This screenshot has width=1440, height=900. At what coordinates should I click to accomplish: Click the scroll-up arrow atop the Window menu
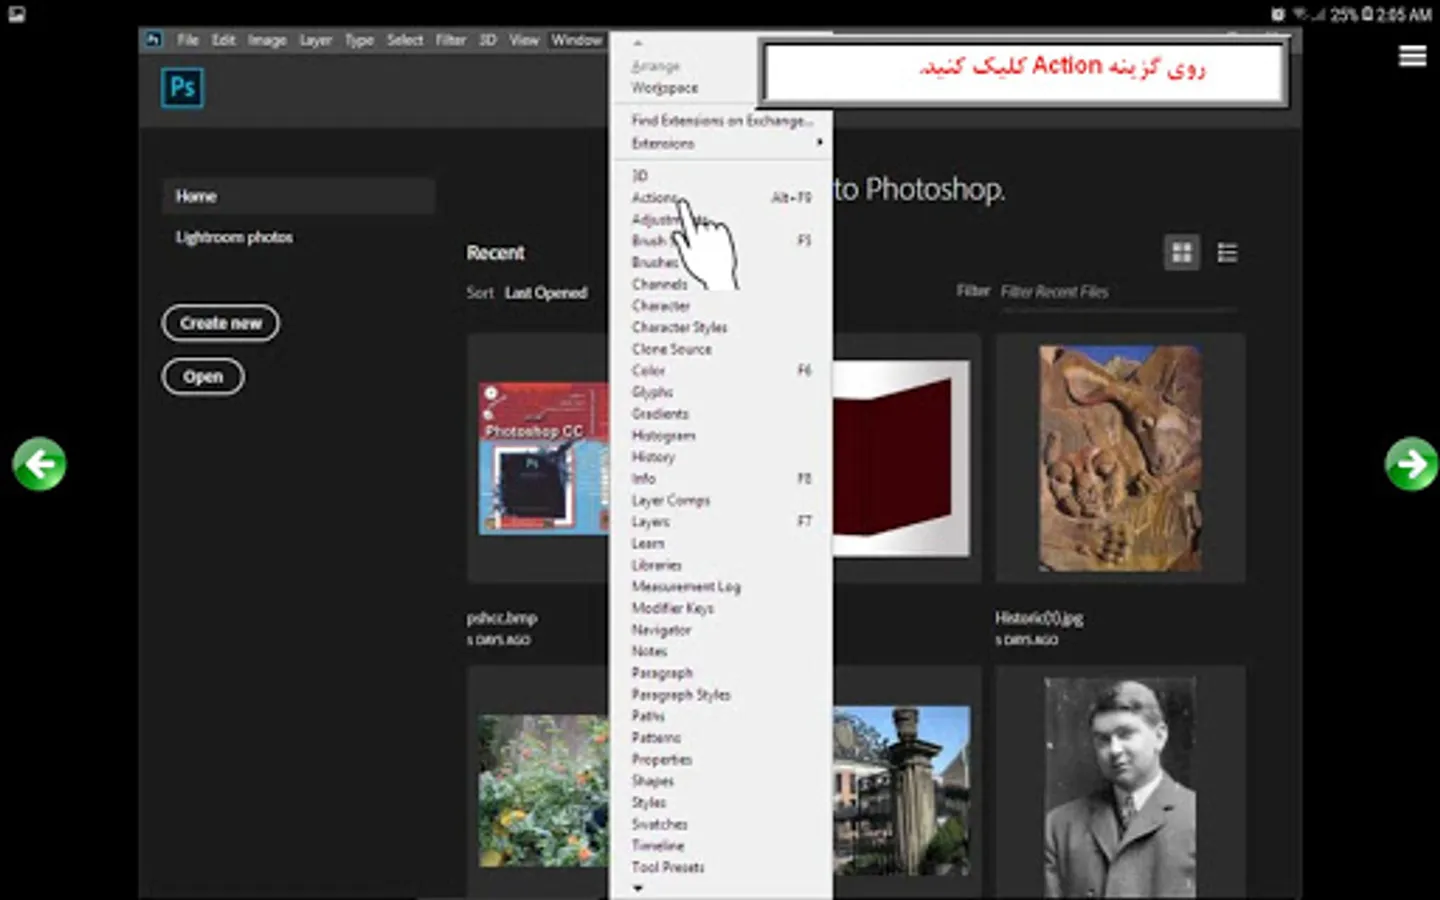coord(638,43)
